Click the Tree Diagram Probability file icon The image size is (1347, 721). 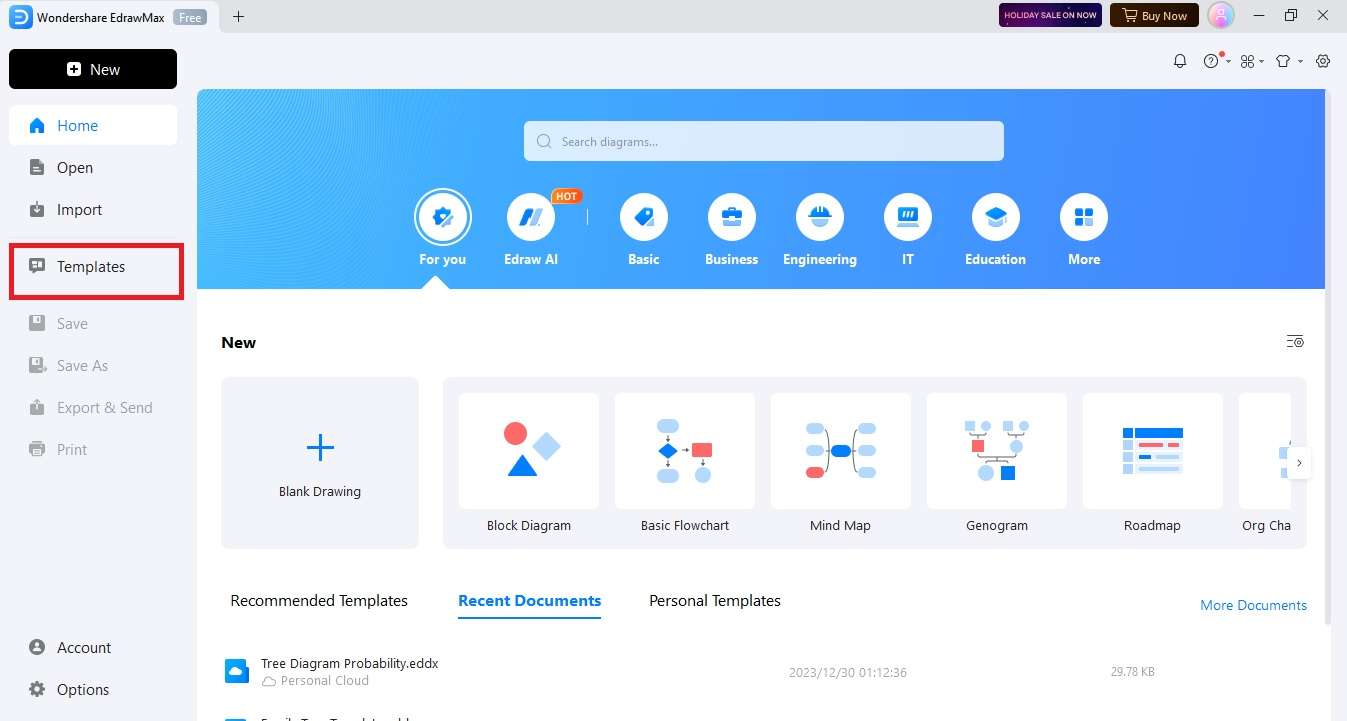click(237, 671)
